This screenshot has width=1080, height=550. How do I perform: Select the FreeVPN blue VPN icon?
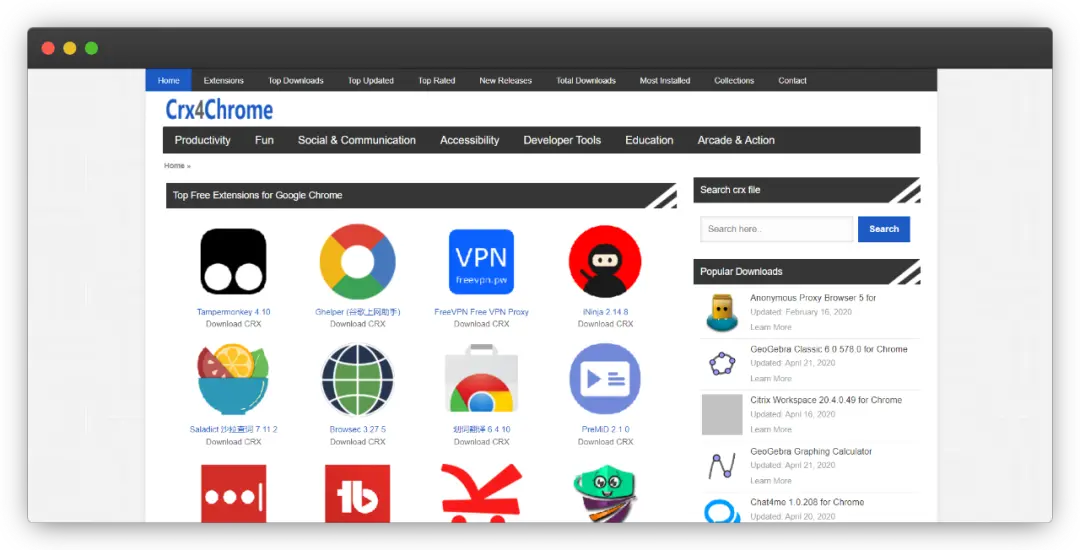[481, 262]
